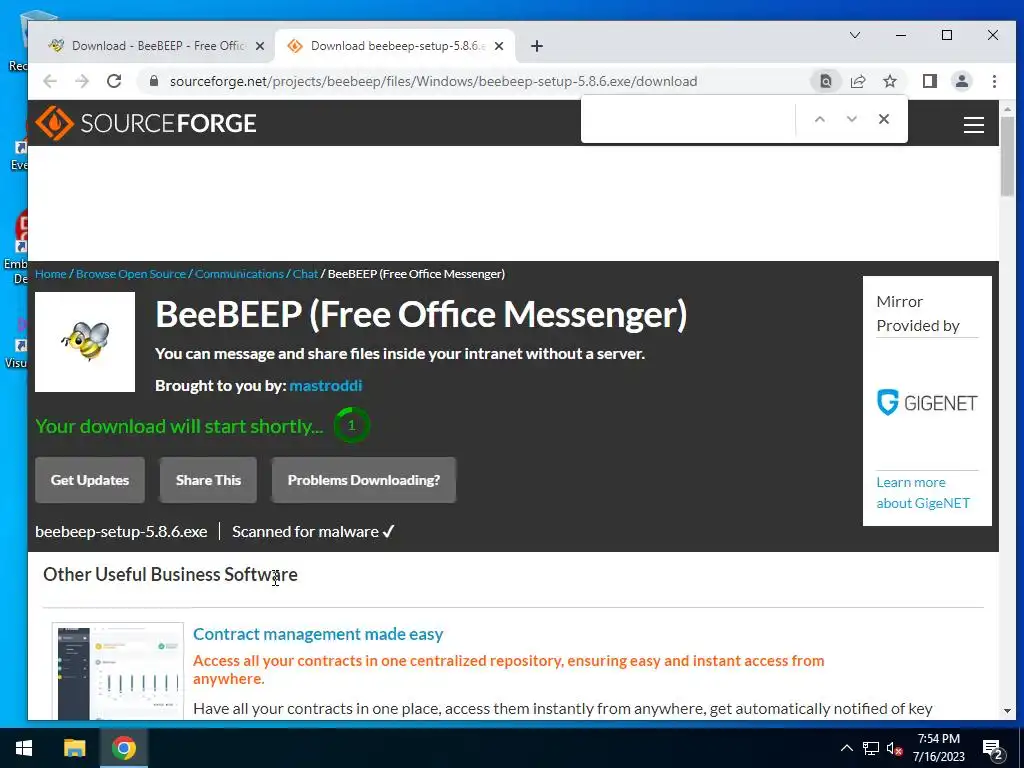Open the mastroddi author link
The width and height of the screenshot is (1024, 768).
click(325, 385)
